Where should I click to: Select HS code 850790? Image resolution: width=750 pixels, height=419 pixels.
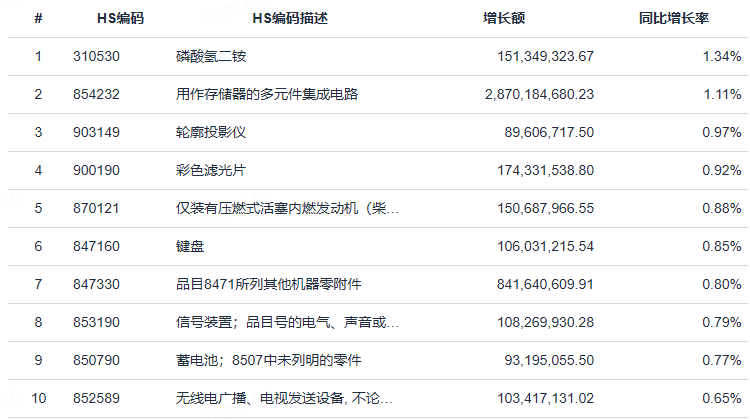coord(96,360)
